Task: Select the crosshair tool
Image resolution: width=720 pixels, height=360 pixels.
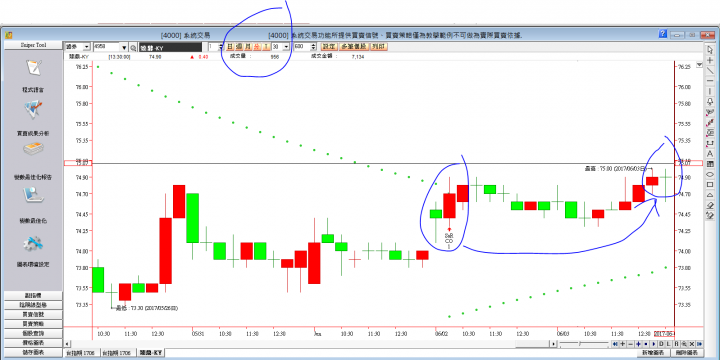Action: (710, 60)
